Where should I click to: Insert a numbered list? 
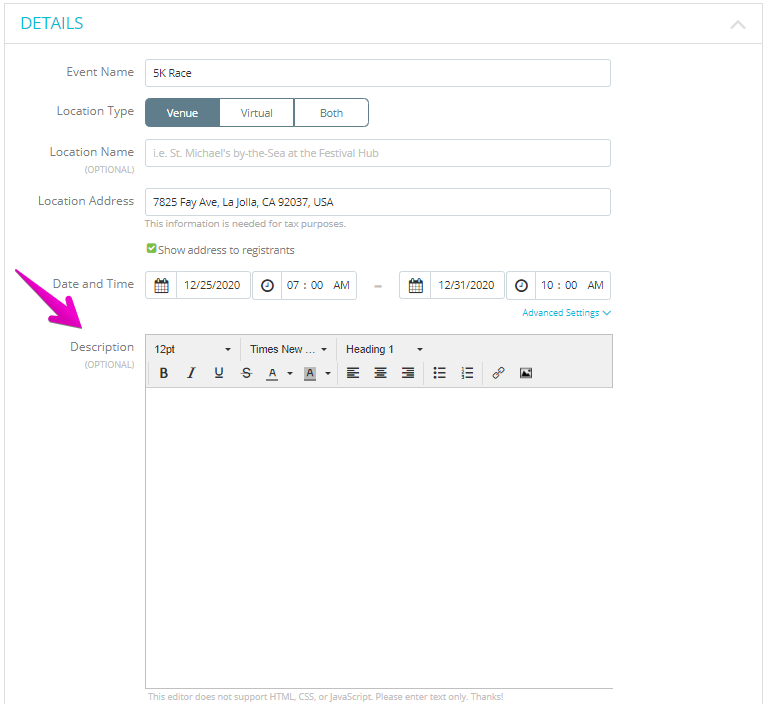[467, 373]
